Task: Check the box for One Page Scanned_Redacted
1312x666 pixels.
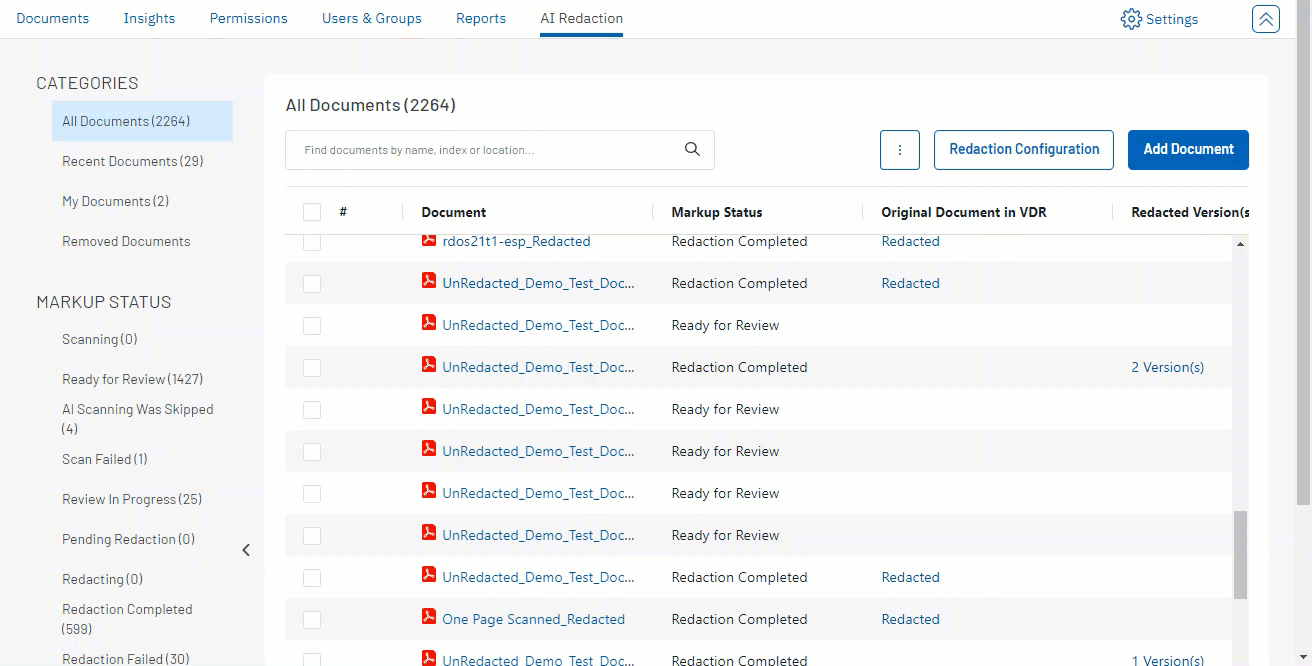Action: pyautogui.click(x=312, y=620)
